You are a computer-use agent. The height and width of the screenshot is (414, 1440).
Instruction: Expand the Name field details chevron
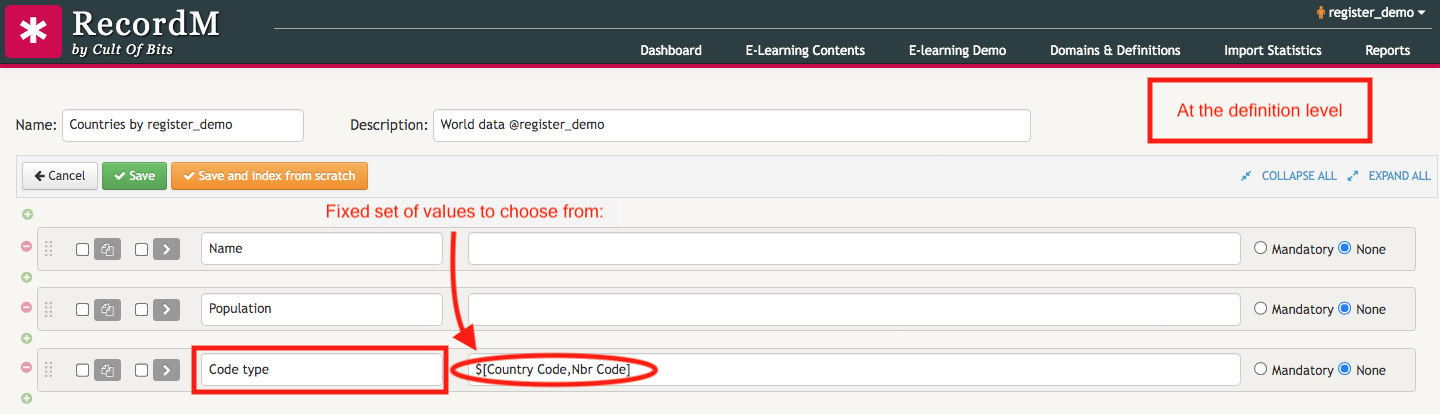167,249
